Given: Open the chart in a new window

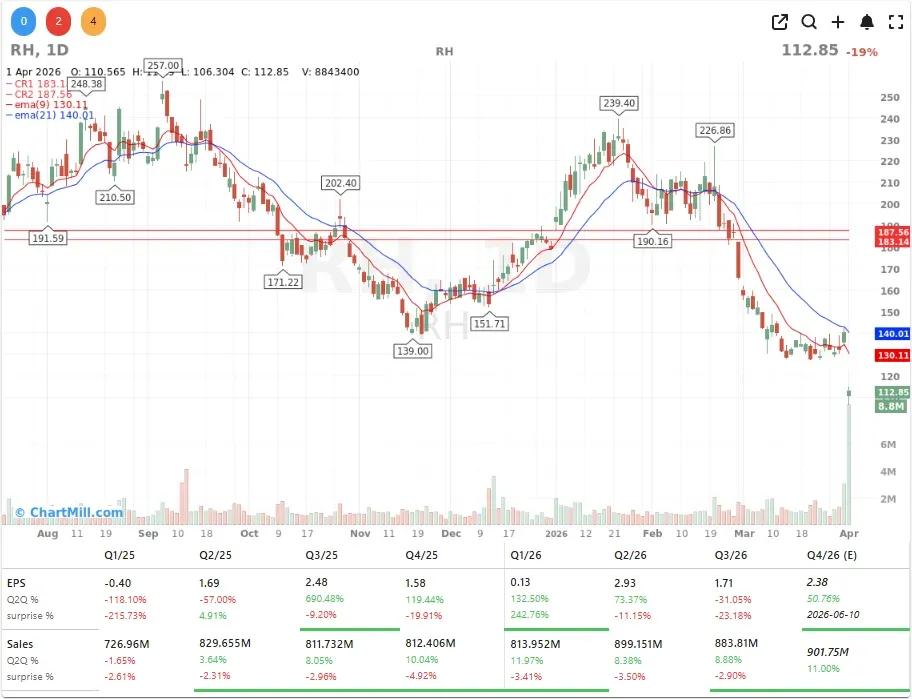Looking at the screenshot, I should (779, 21).
